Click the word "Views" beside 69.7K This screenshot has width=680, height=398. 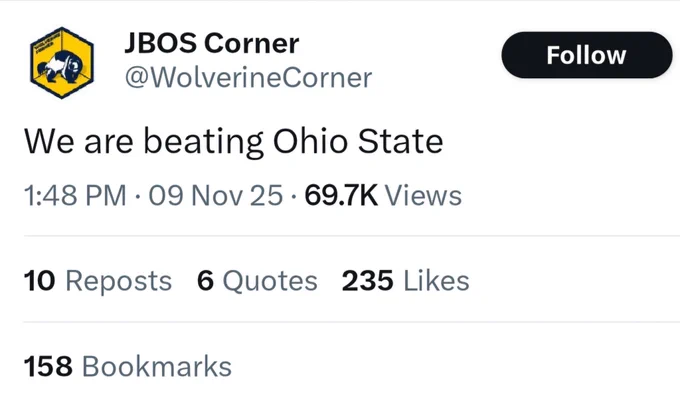coord(423,195)
